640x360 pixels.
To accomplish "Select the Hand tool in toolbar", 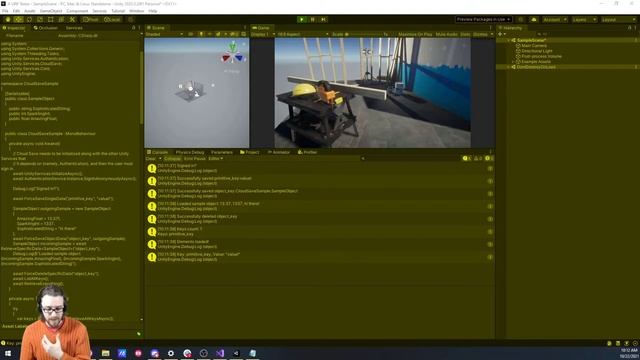I will point(8,20).
